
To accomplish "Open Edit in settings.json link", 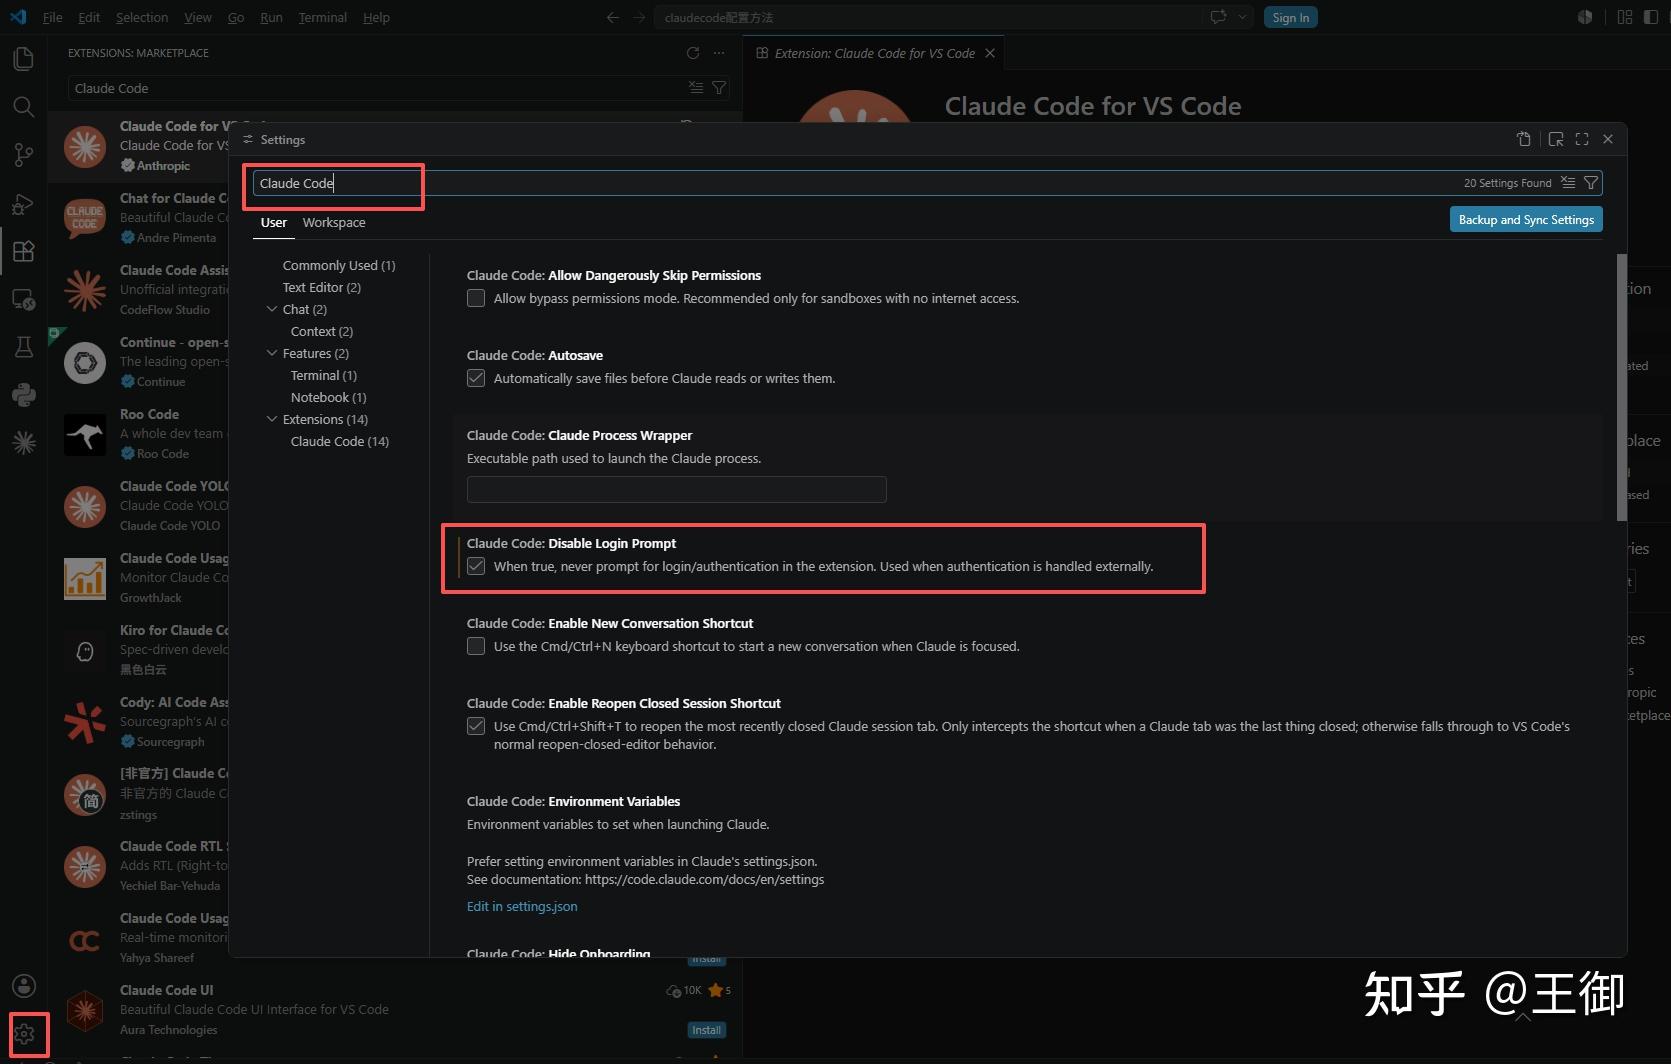I will 522,906.
